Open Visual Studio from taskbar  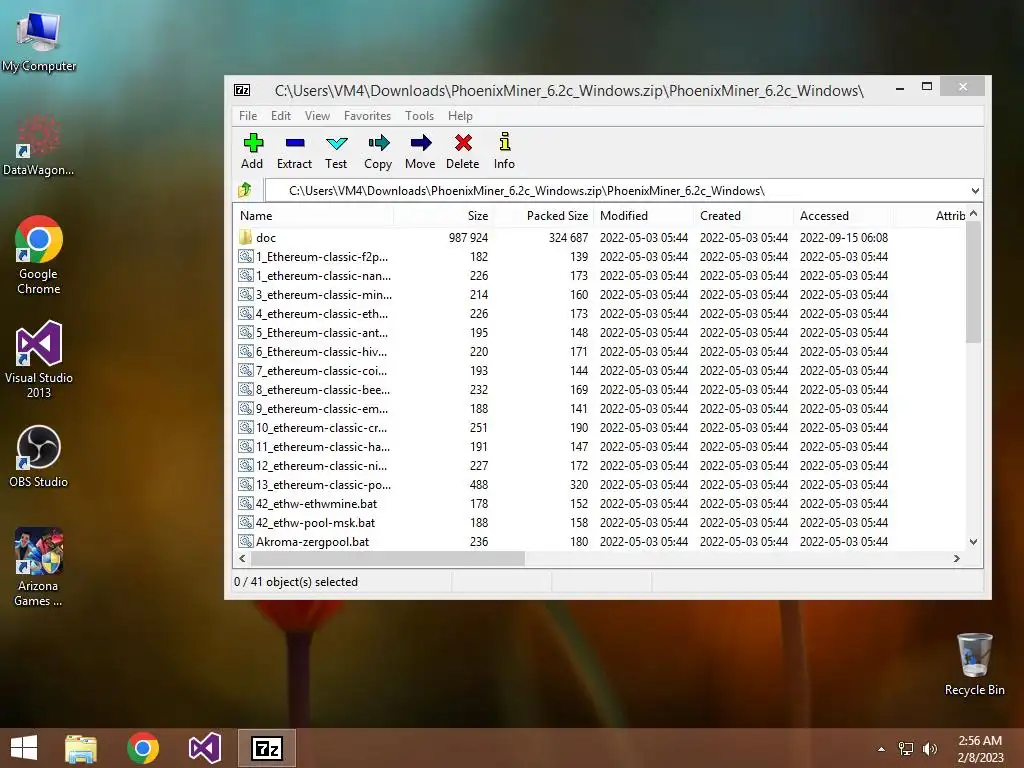click(x=204, y=748)
